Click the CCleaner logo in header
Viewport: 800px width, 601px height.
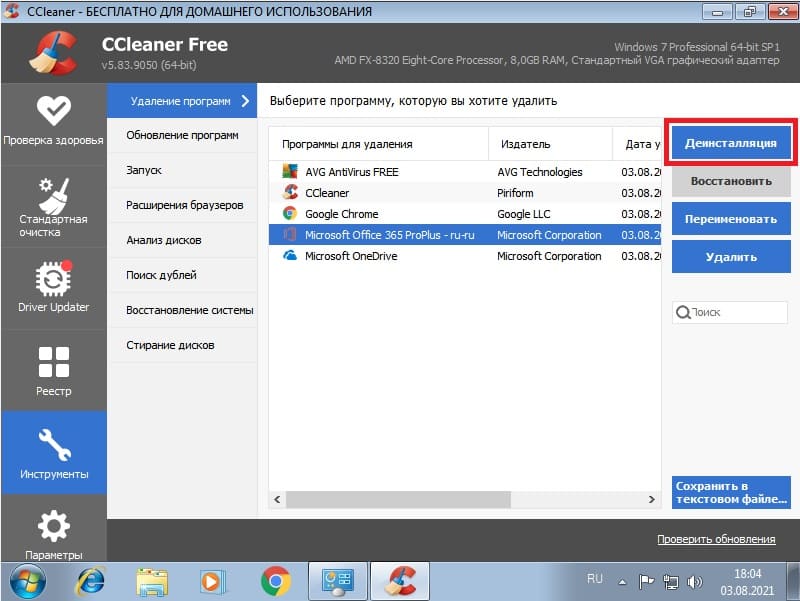53,53
